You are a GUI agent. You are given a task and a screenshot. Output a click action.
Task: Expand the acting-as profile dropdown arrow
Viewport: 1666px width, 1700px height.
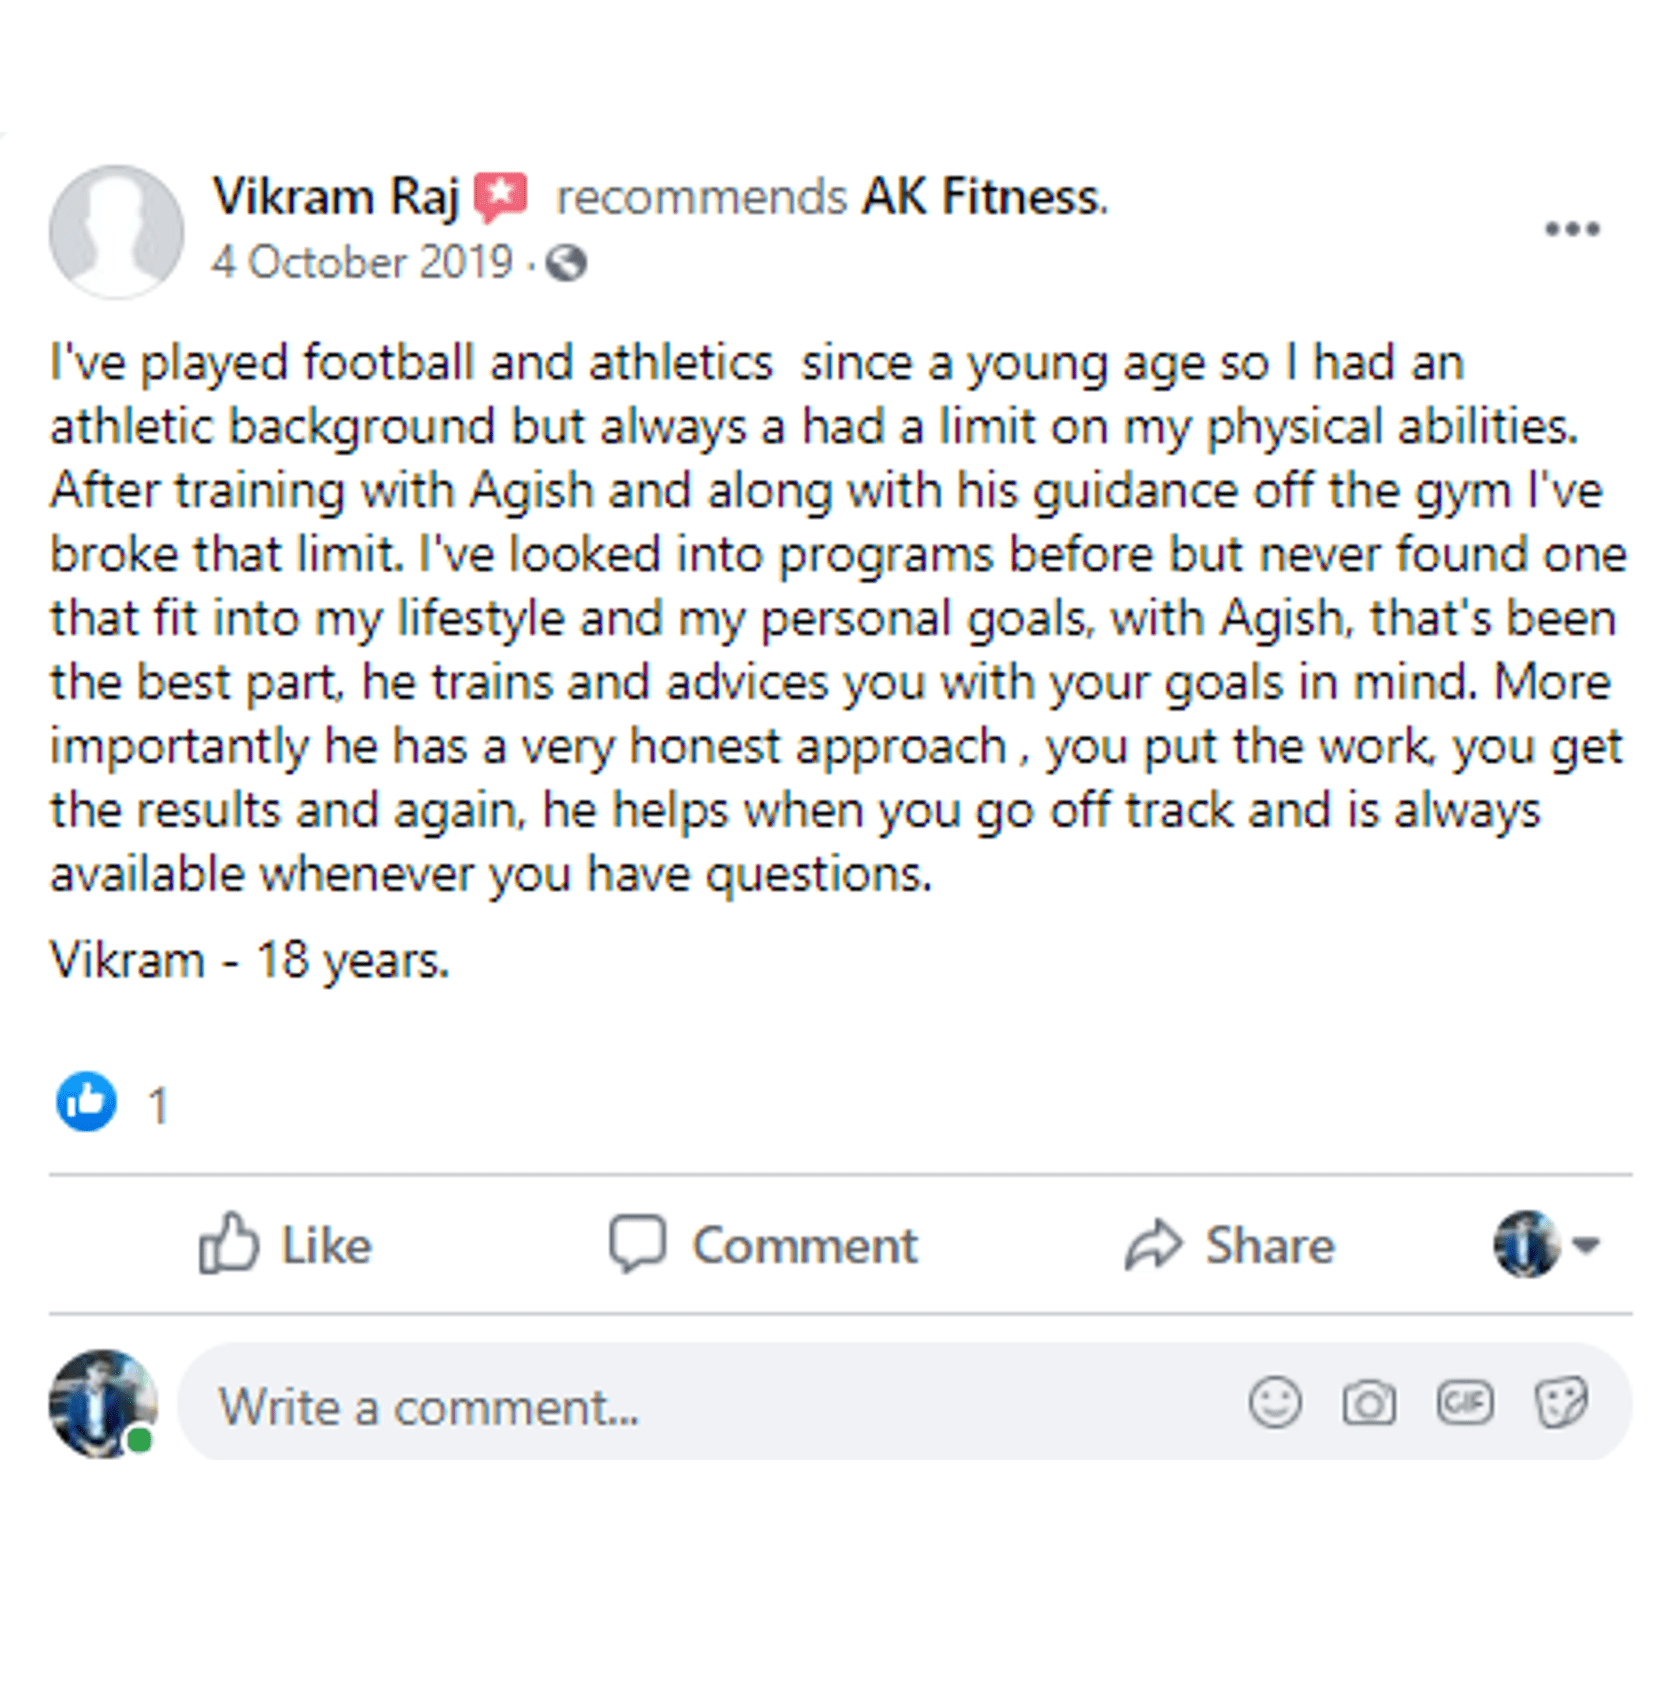click(1586, 1245)
